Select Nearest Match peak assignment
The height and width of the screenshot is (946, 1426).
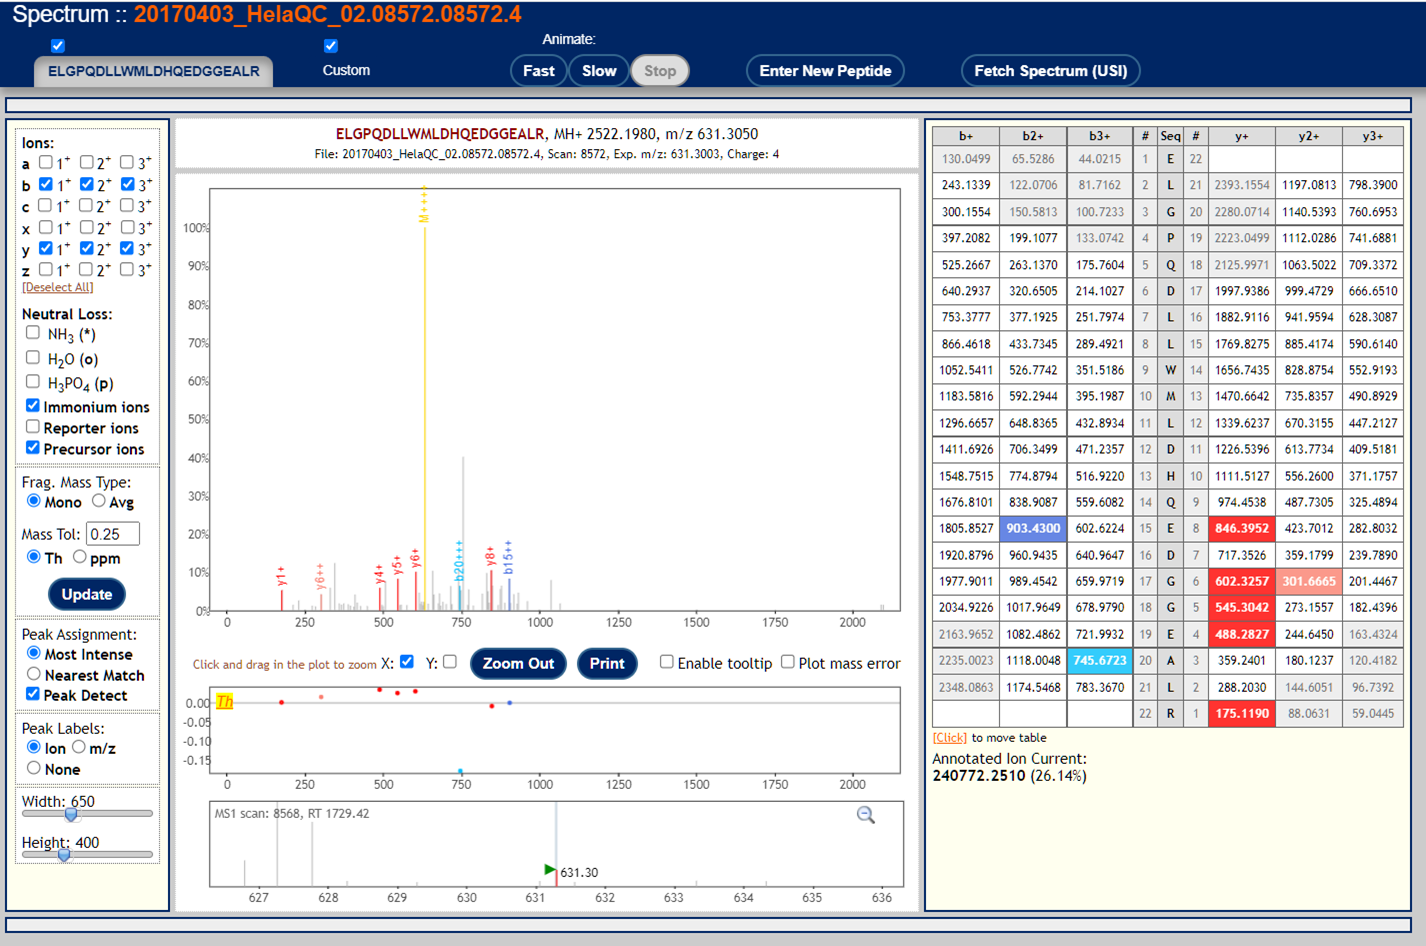34,674
